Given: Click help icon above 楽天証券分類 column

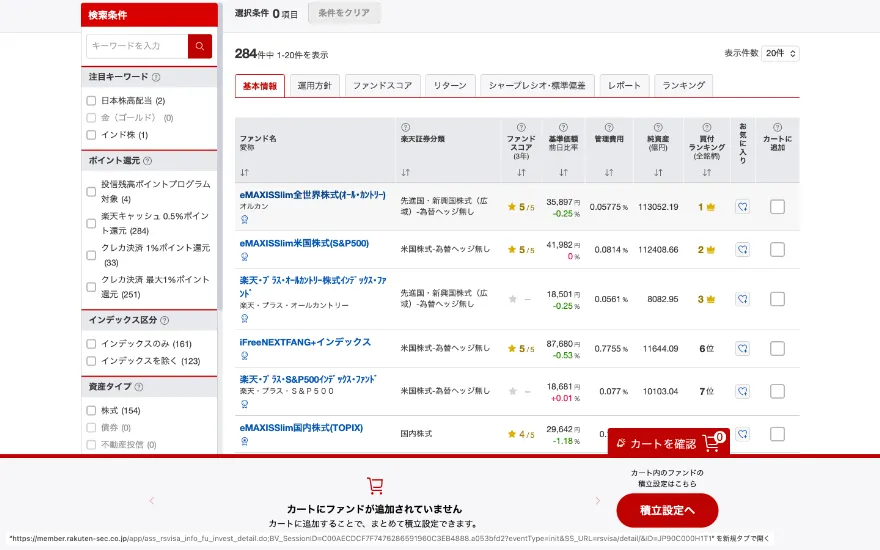Looking at the screenshot, I should (406, 127).
